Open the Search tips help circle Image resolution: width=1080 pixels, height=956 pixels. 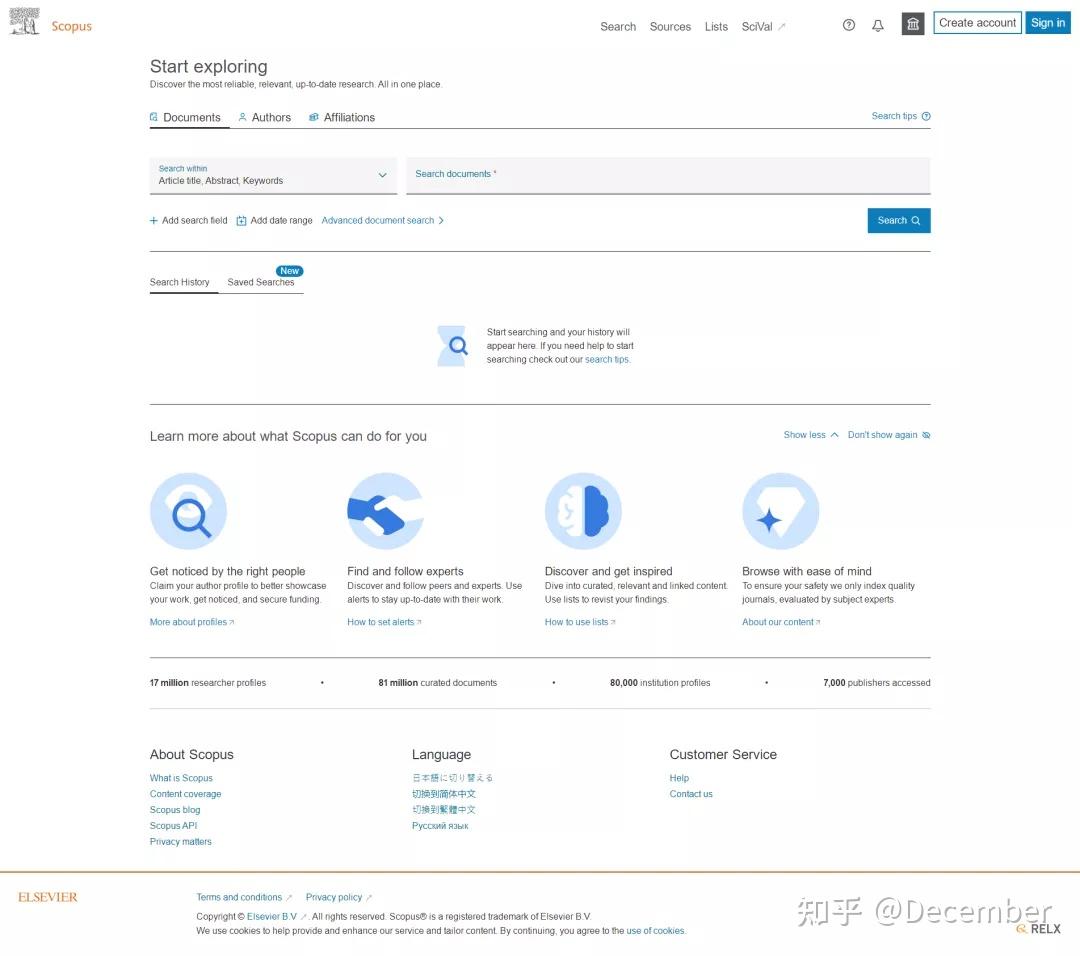(925, 115)
